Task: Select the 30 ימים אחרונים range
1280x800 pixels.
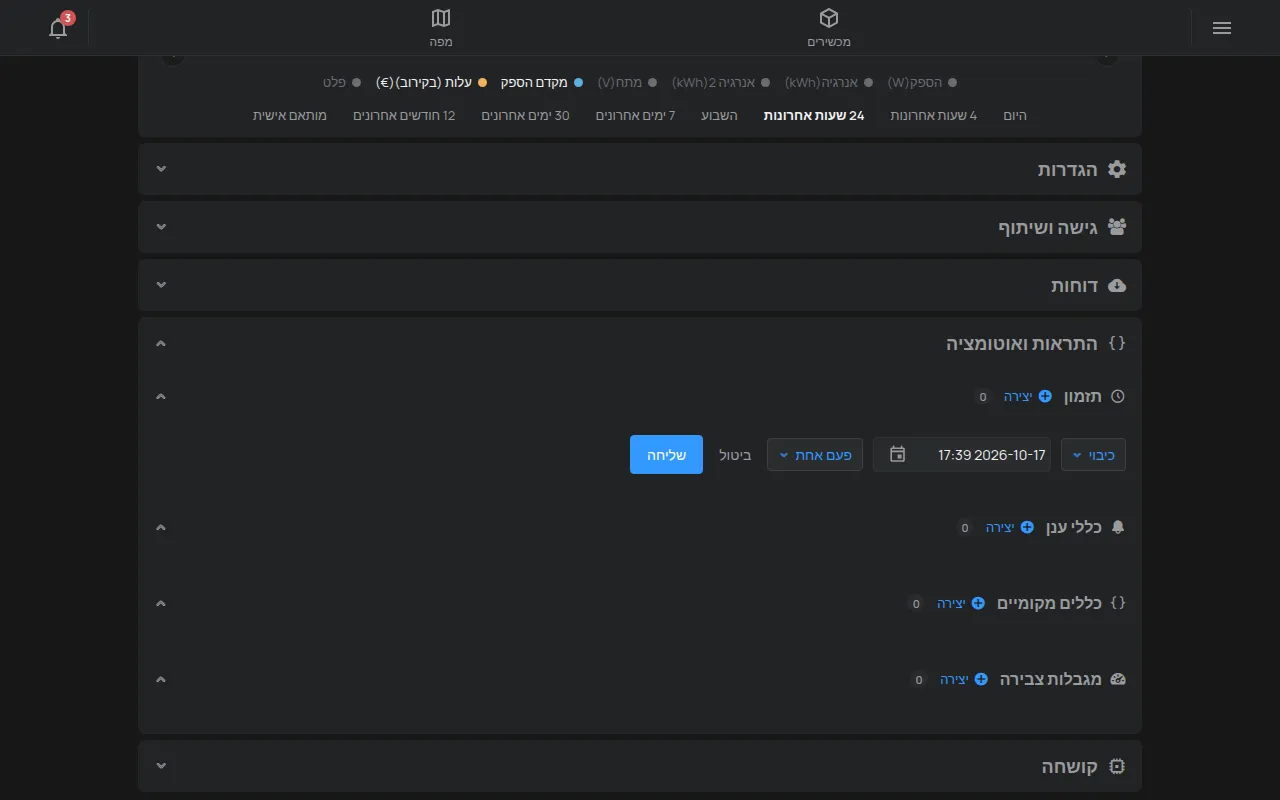Action: [x=525, y=115]
